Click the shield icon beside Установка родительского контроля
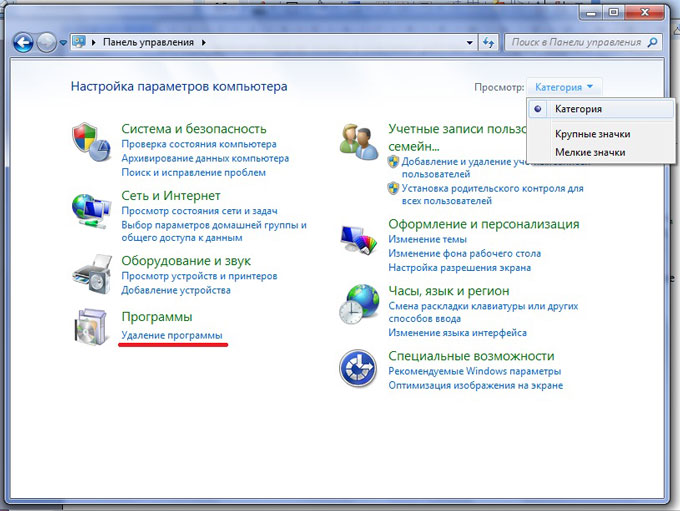Image resolution: width=680 pixels, height=511 pixels. tap(393, 188)
